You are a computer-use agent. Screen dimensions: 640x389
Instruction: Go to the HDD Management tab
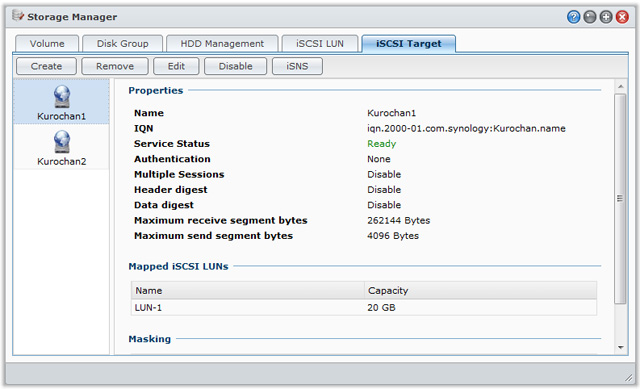222,44
